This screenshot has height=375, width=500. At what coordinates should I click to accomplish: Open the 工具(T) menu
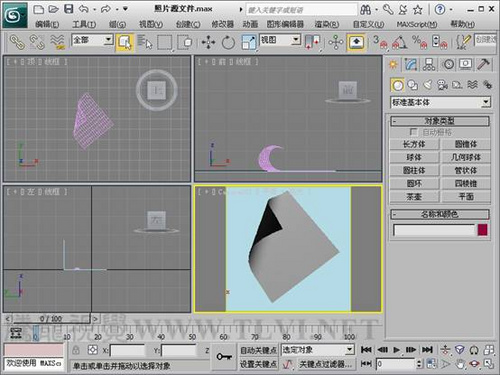(84, 24)
